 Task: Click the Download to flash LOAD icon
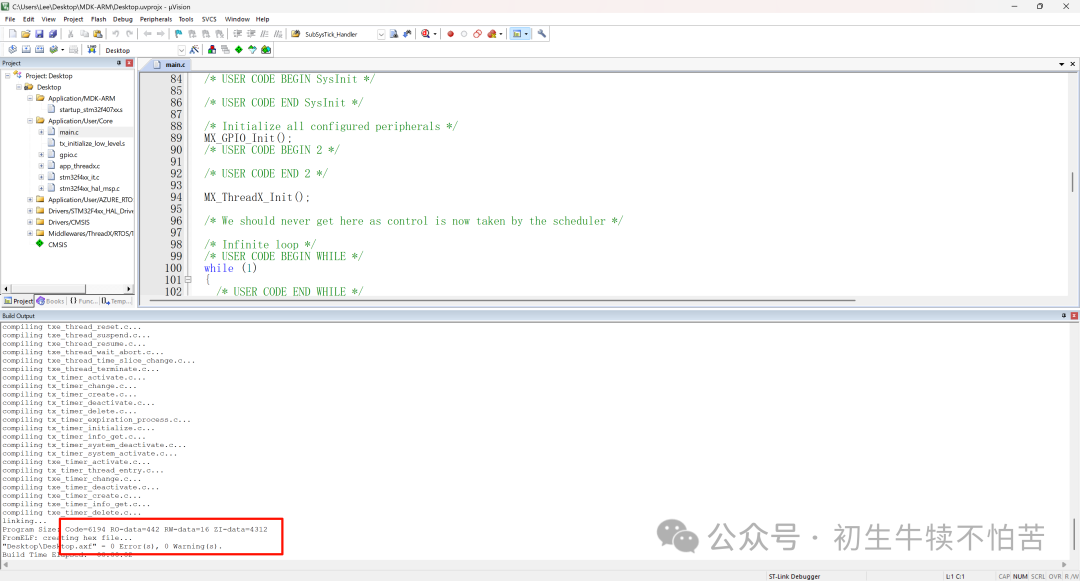[x=92, y=50]
